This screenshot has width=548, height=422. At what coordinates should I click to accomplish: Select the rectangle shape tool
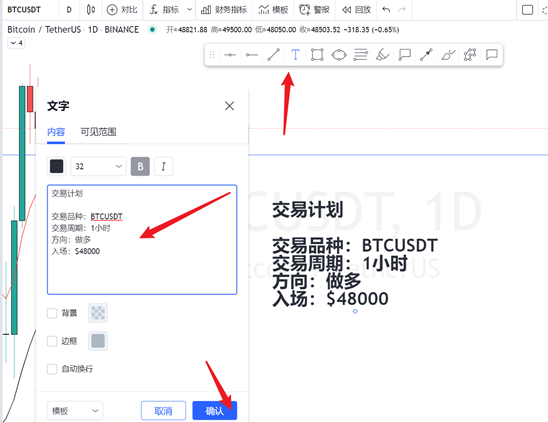(x=317, y=55)
